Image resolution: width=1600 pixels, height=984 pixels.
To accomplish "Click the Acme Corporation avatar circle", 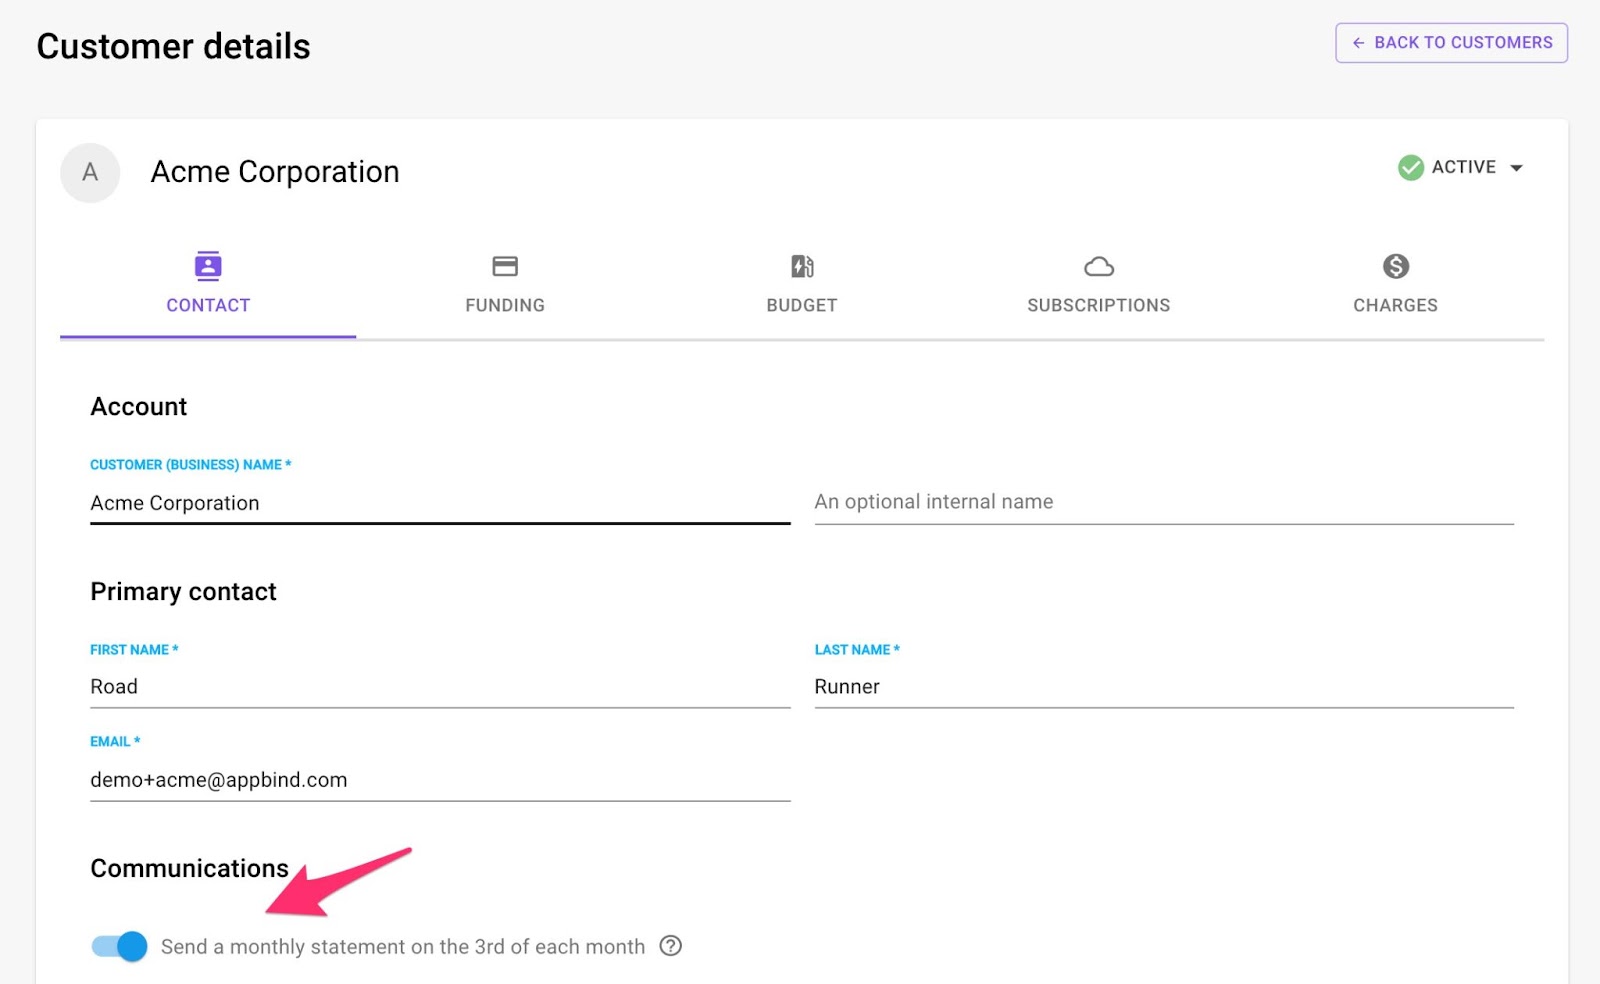I will click(x=90, y=173).
